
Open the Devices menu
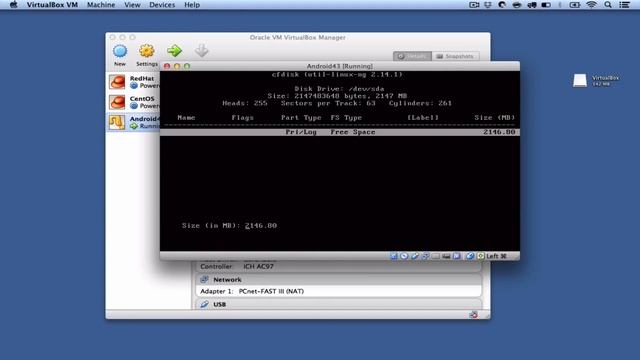click(x=162, y=5)
